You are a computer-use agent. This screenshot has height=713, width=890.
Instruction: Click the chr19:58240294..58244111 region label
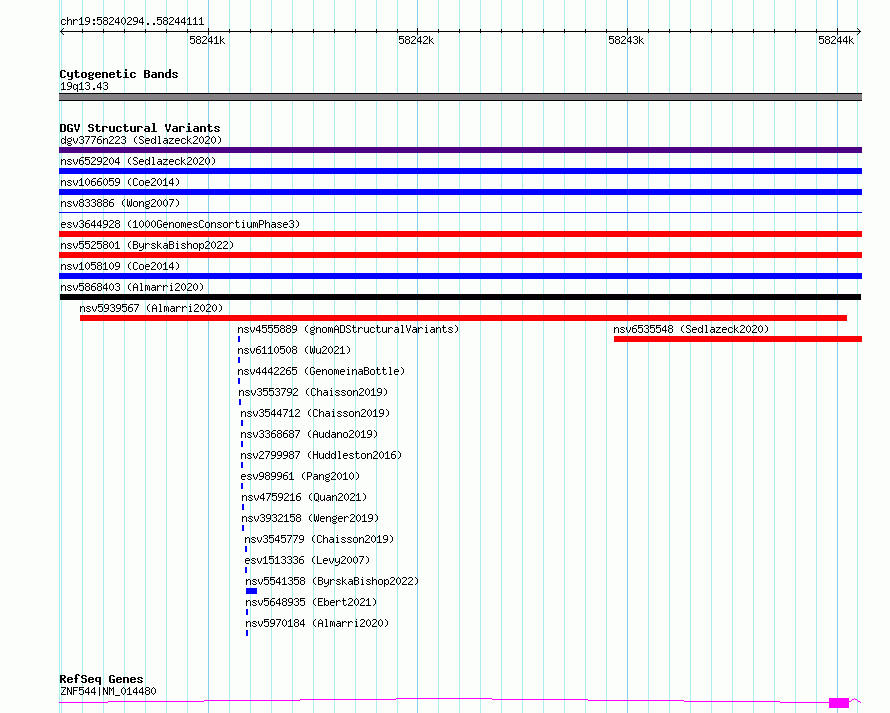tap(132, 22)
